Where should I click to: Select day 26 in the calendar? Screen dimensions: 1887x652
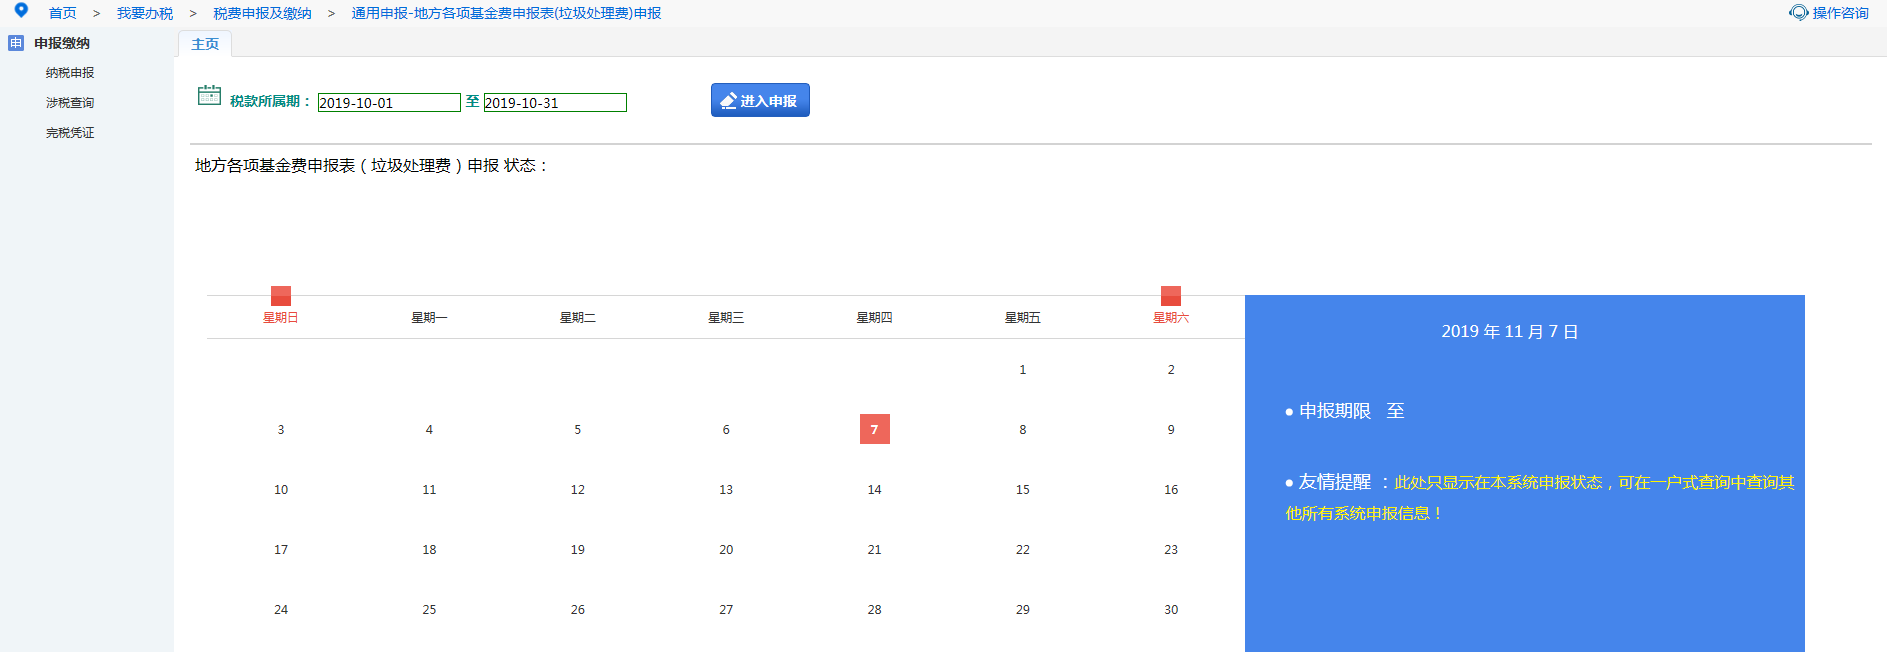[578, 610]
